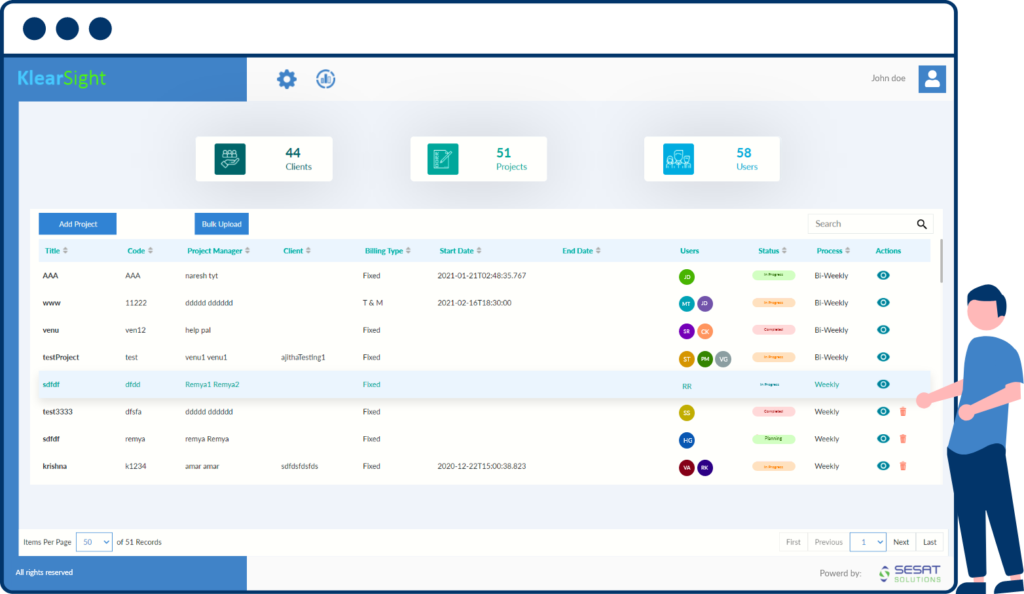
Task: Open the settings gear icon
Action: pos(287,79)
